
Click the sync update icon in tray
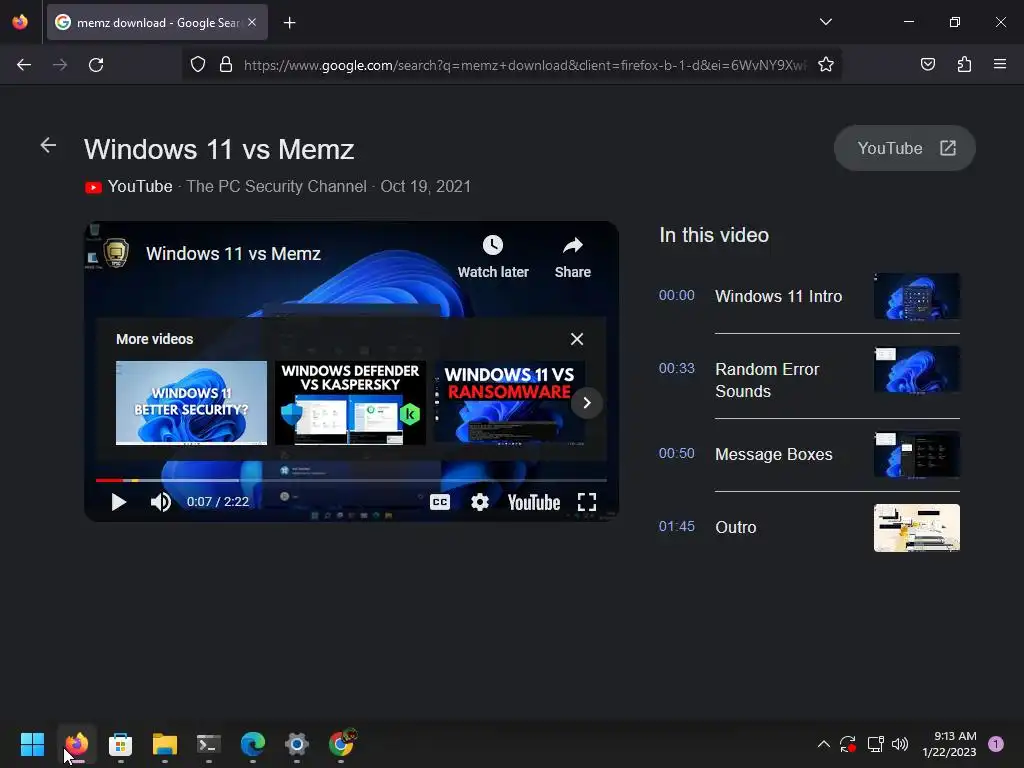tap(848, 744)
